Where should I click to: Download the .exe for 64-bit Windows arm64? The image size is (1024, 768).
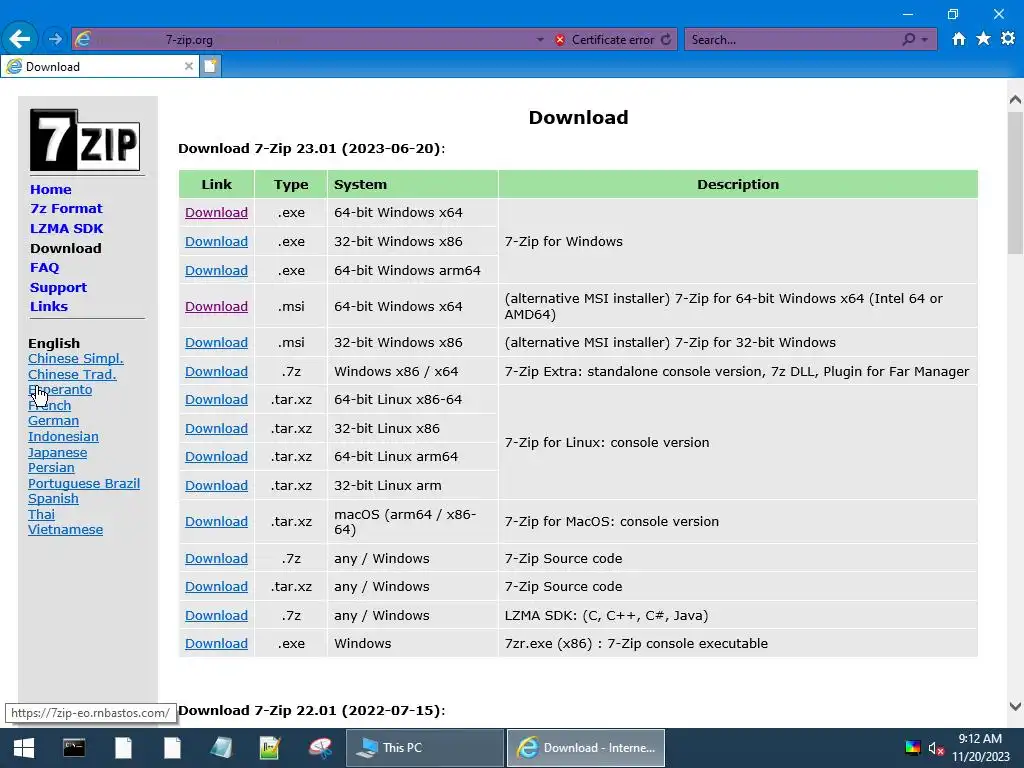(216, 270)
